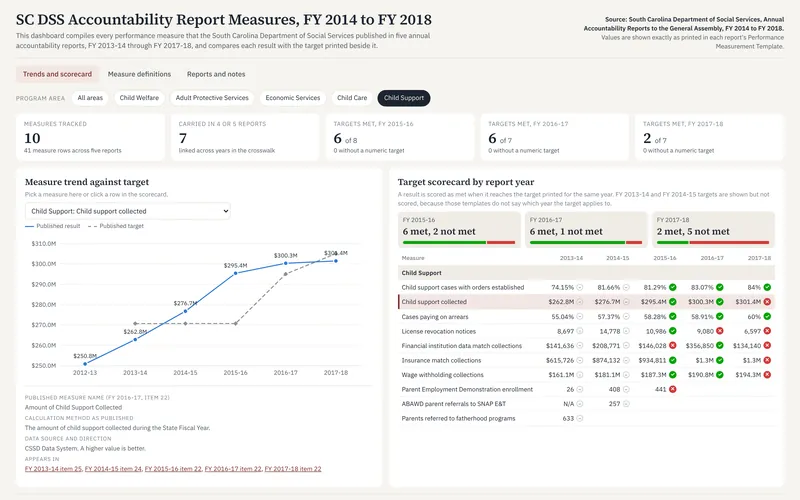Click red X beside $194.3M wage withholding

pyautogui.click(x=767, y=374)
